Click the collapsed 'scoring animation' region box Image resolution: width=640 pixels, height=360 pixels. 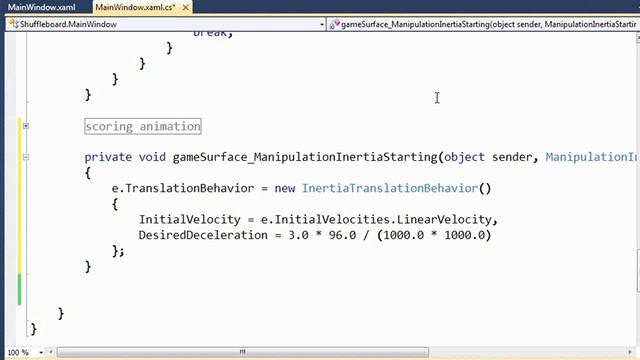tap(143, 126)
